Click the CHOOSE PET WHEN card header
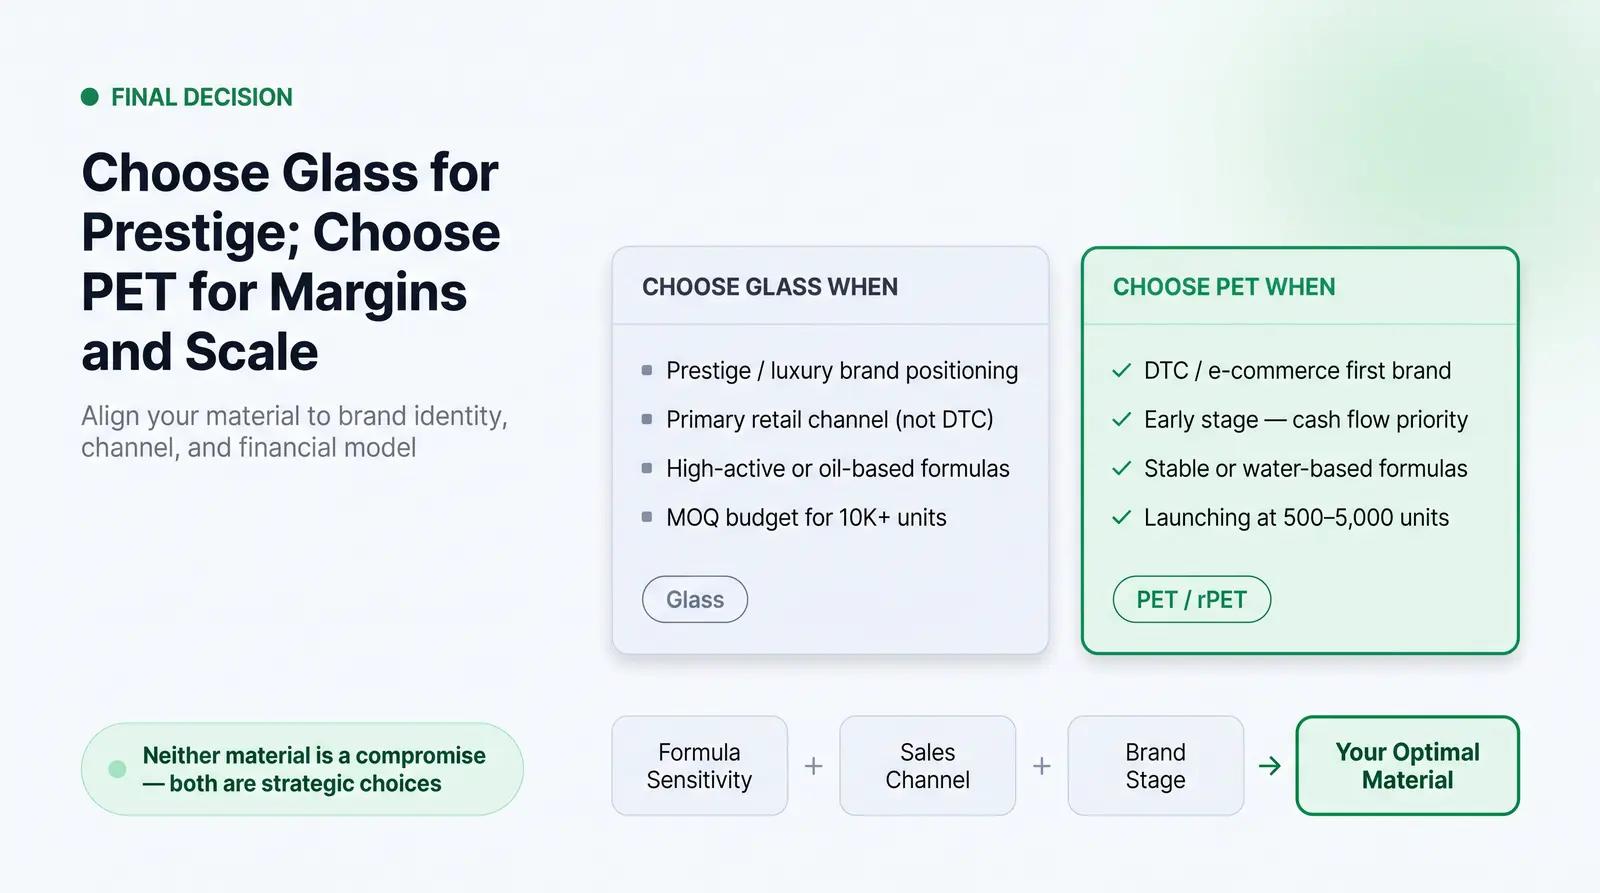 1300,287
